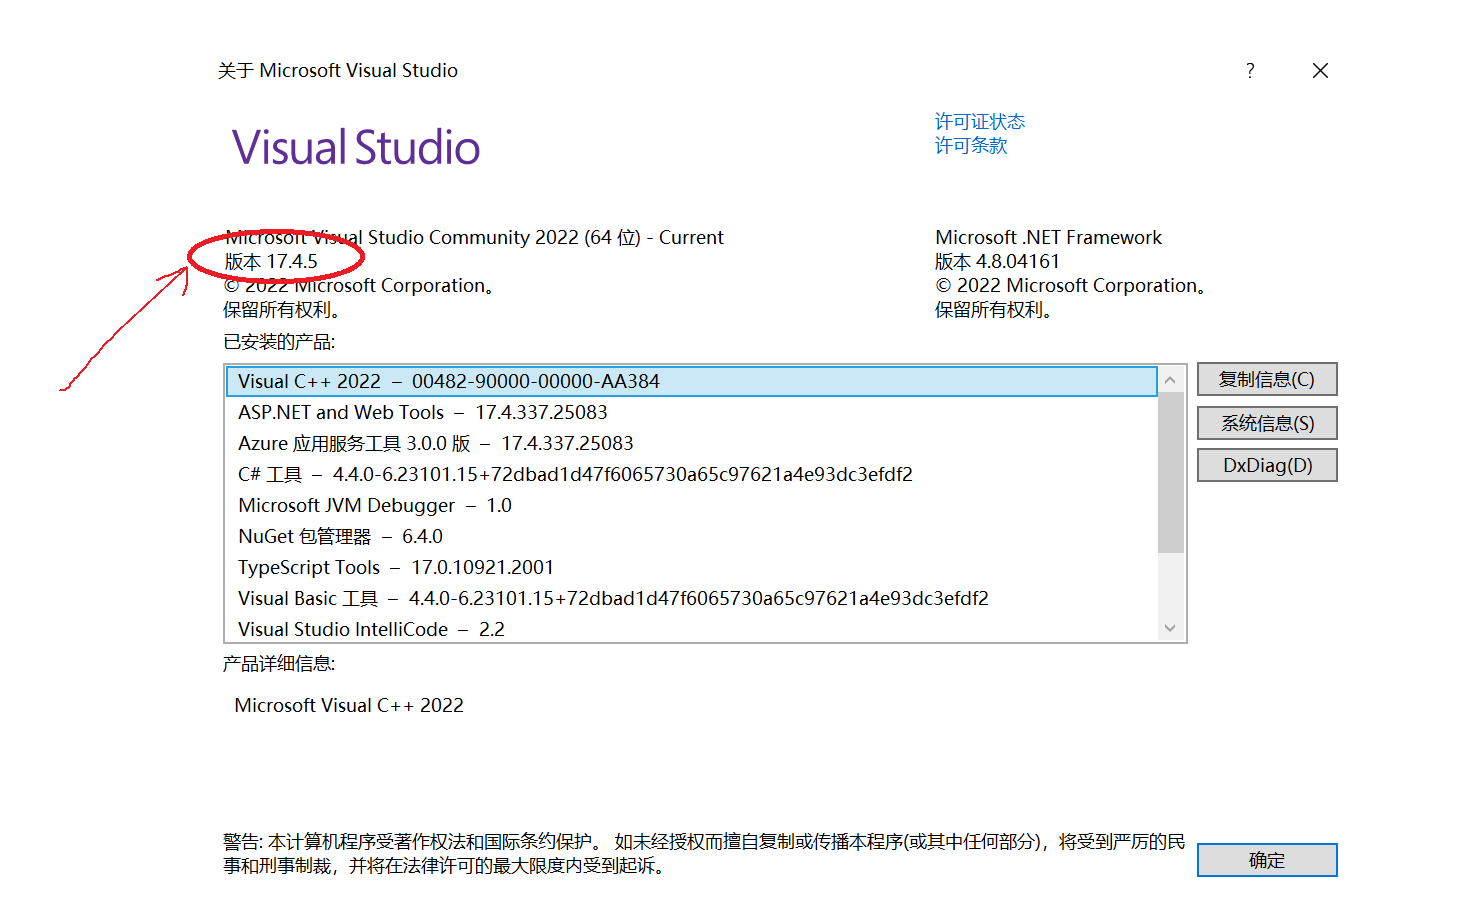1469x916 pixels.
Task: Click the 复制信息(C) button
Action: pyautogui.click(x=1267, y=379)
